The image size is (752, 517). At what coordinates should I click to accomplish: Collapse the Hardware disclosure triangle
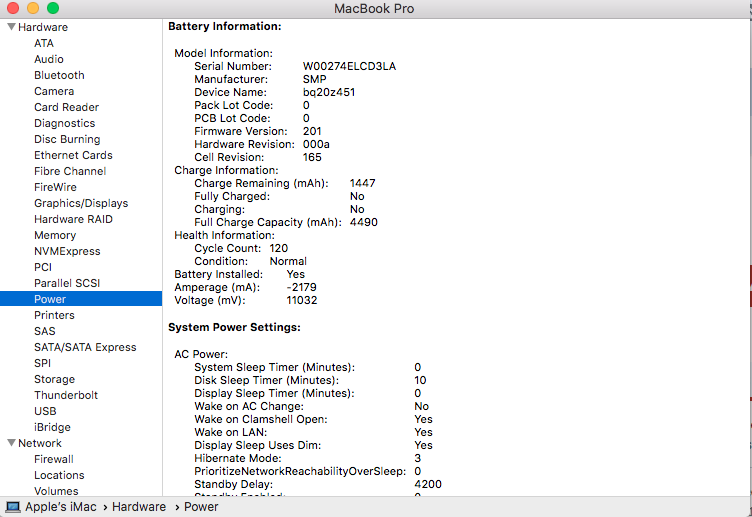(x=12, y=27)
